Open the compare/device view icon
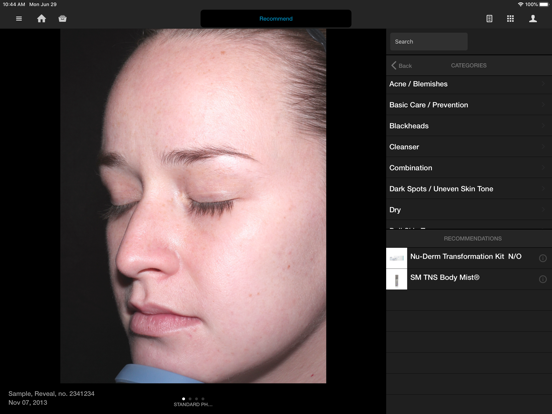The height and width of the screenshot is (414, 552). pos(489,19)
